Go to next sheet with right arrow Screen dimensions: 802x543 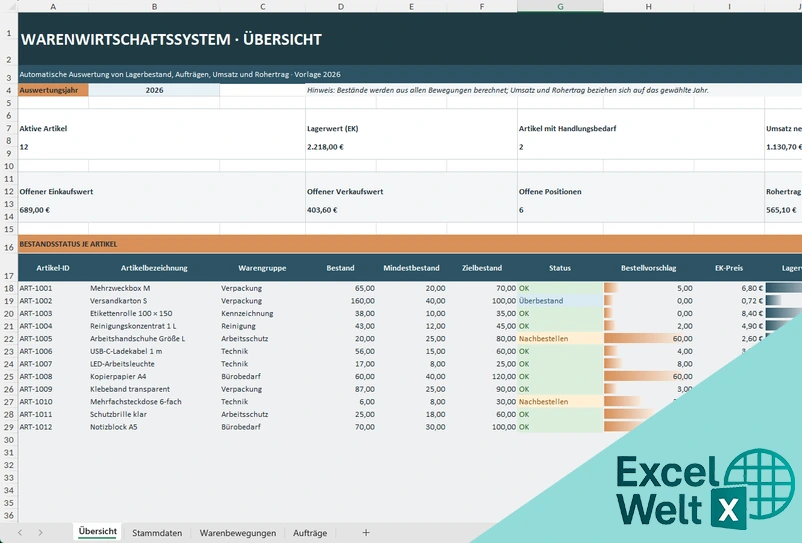[x=40, y=533]
